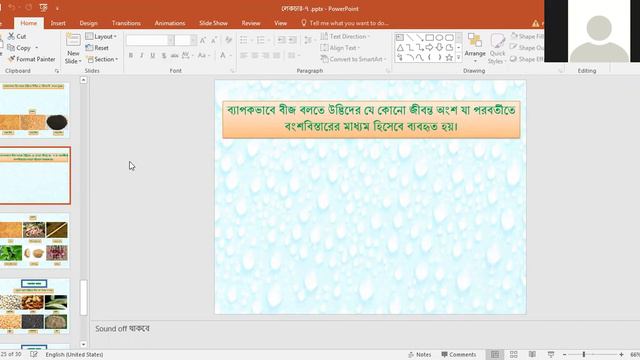Image resolution: width=640 pixels, height=360 pixels.
Task: Decrease list indent level
Action: [281, 40]
